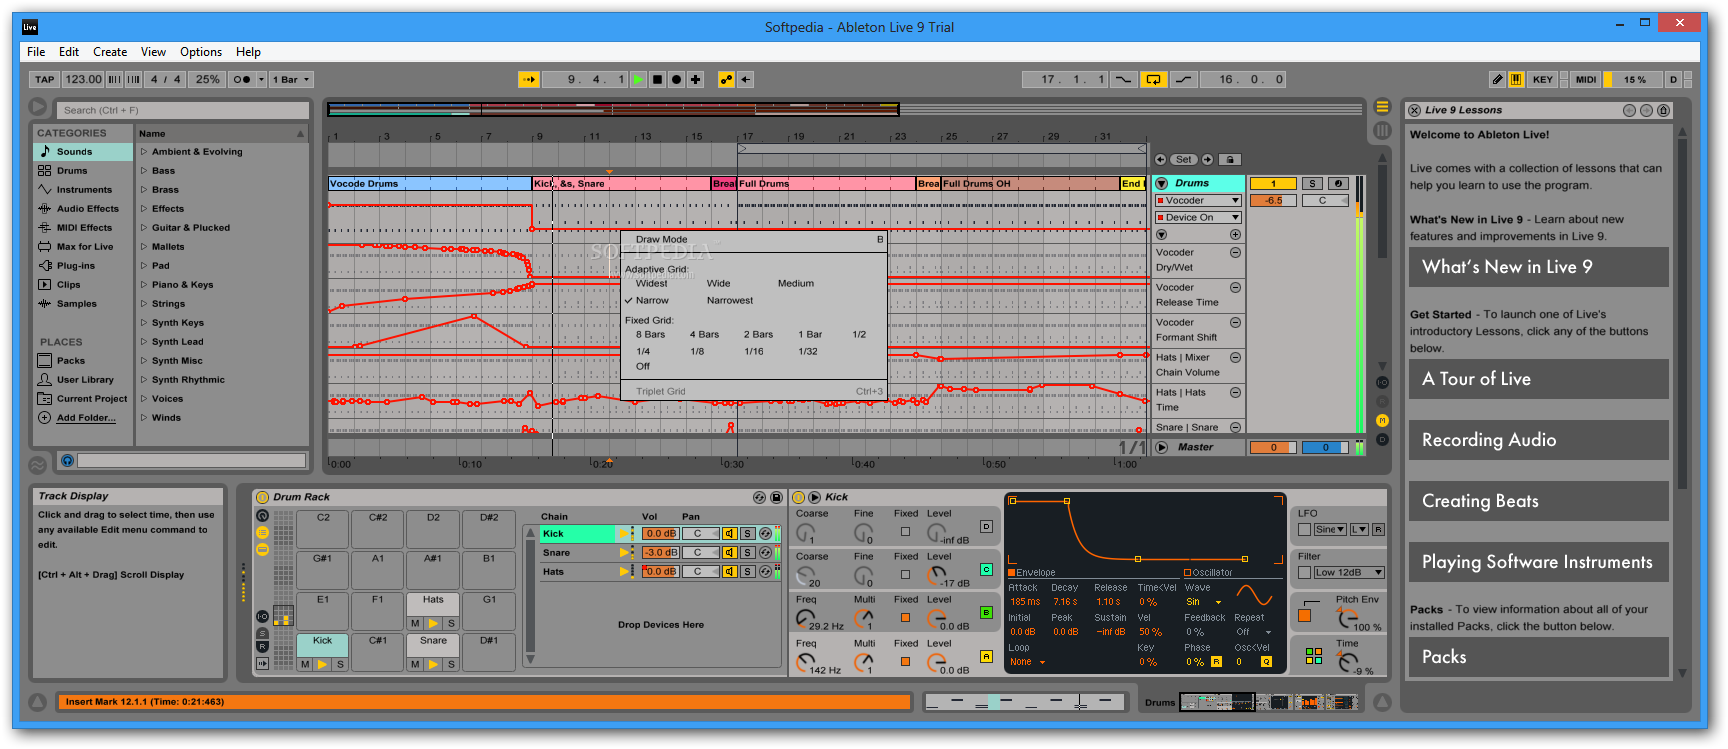Open the What's New in Live 9 lesson
This screenshot has height=749, width=1728.
[1538, 267]
